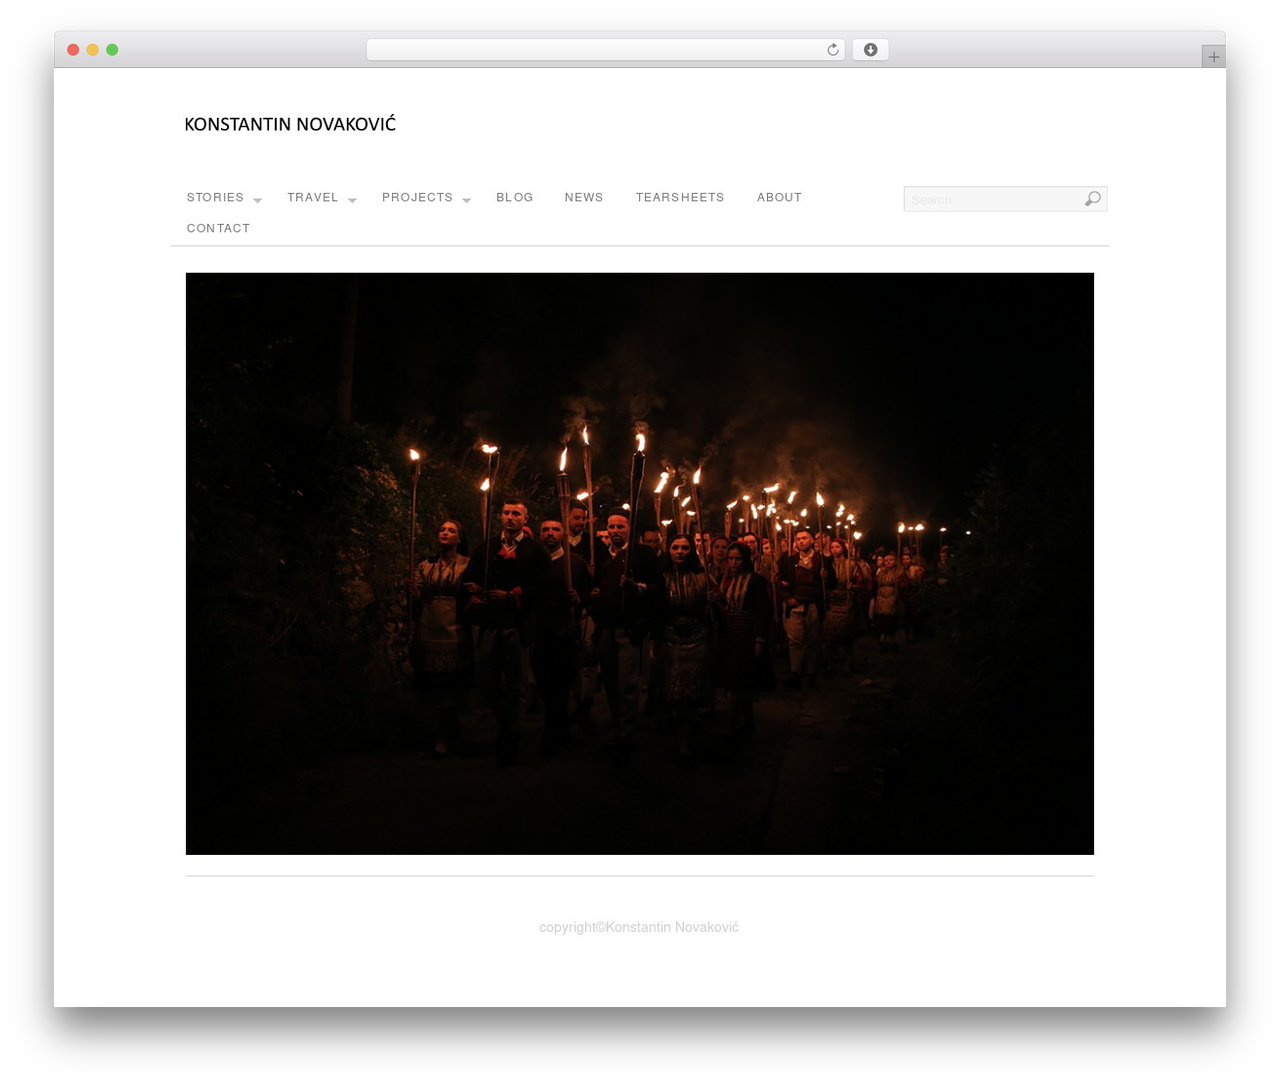Open the Contact page
Viewport: 1280px width, 1084px height.
(x=218, y=229)
